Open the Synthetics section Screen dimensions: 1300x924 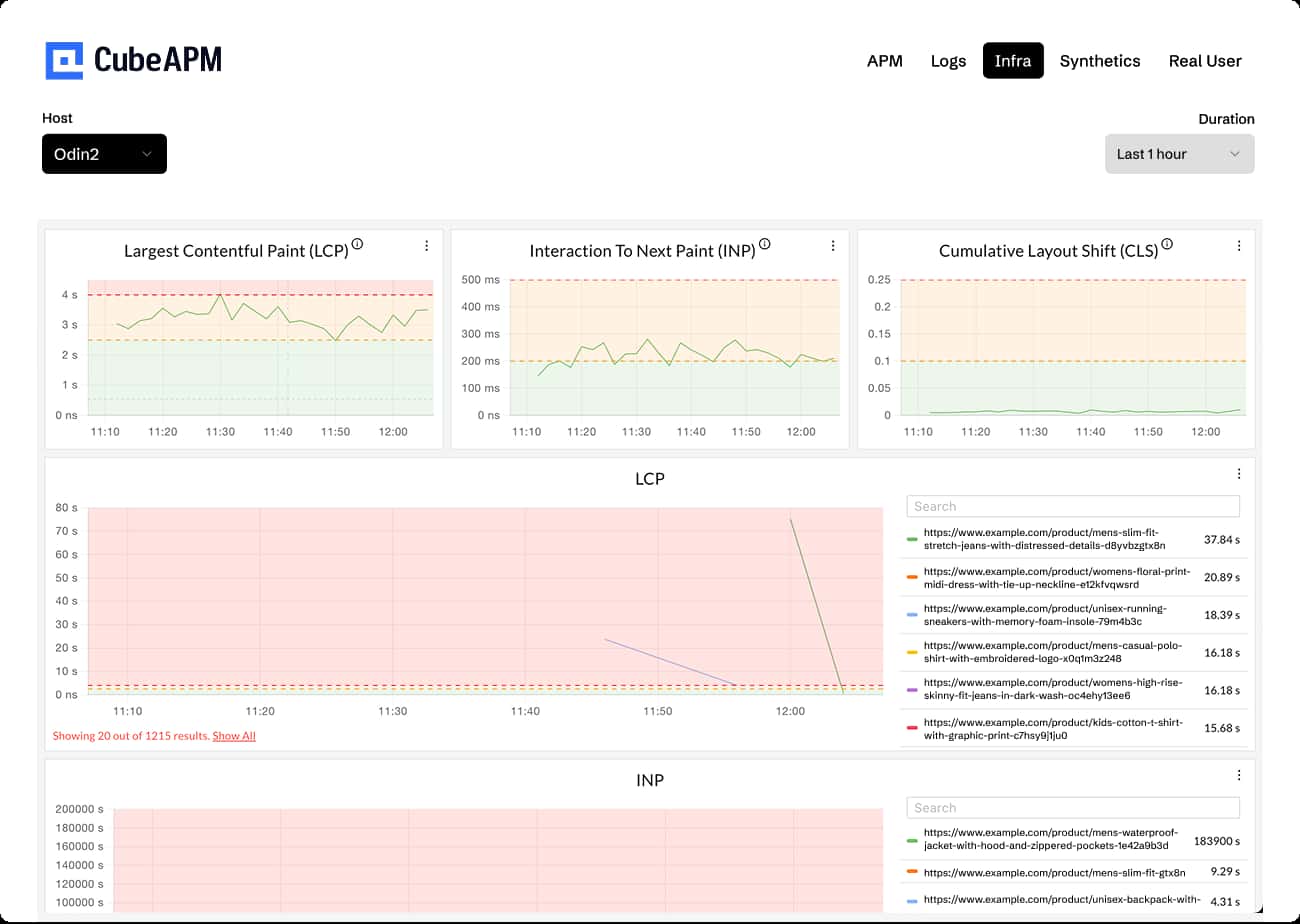[x=1100, y=61]
